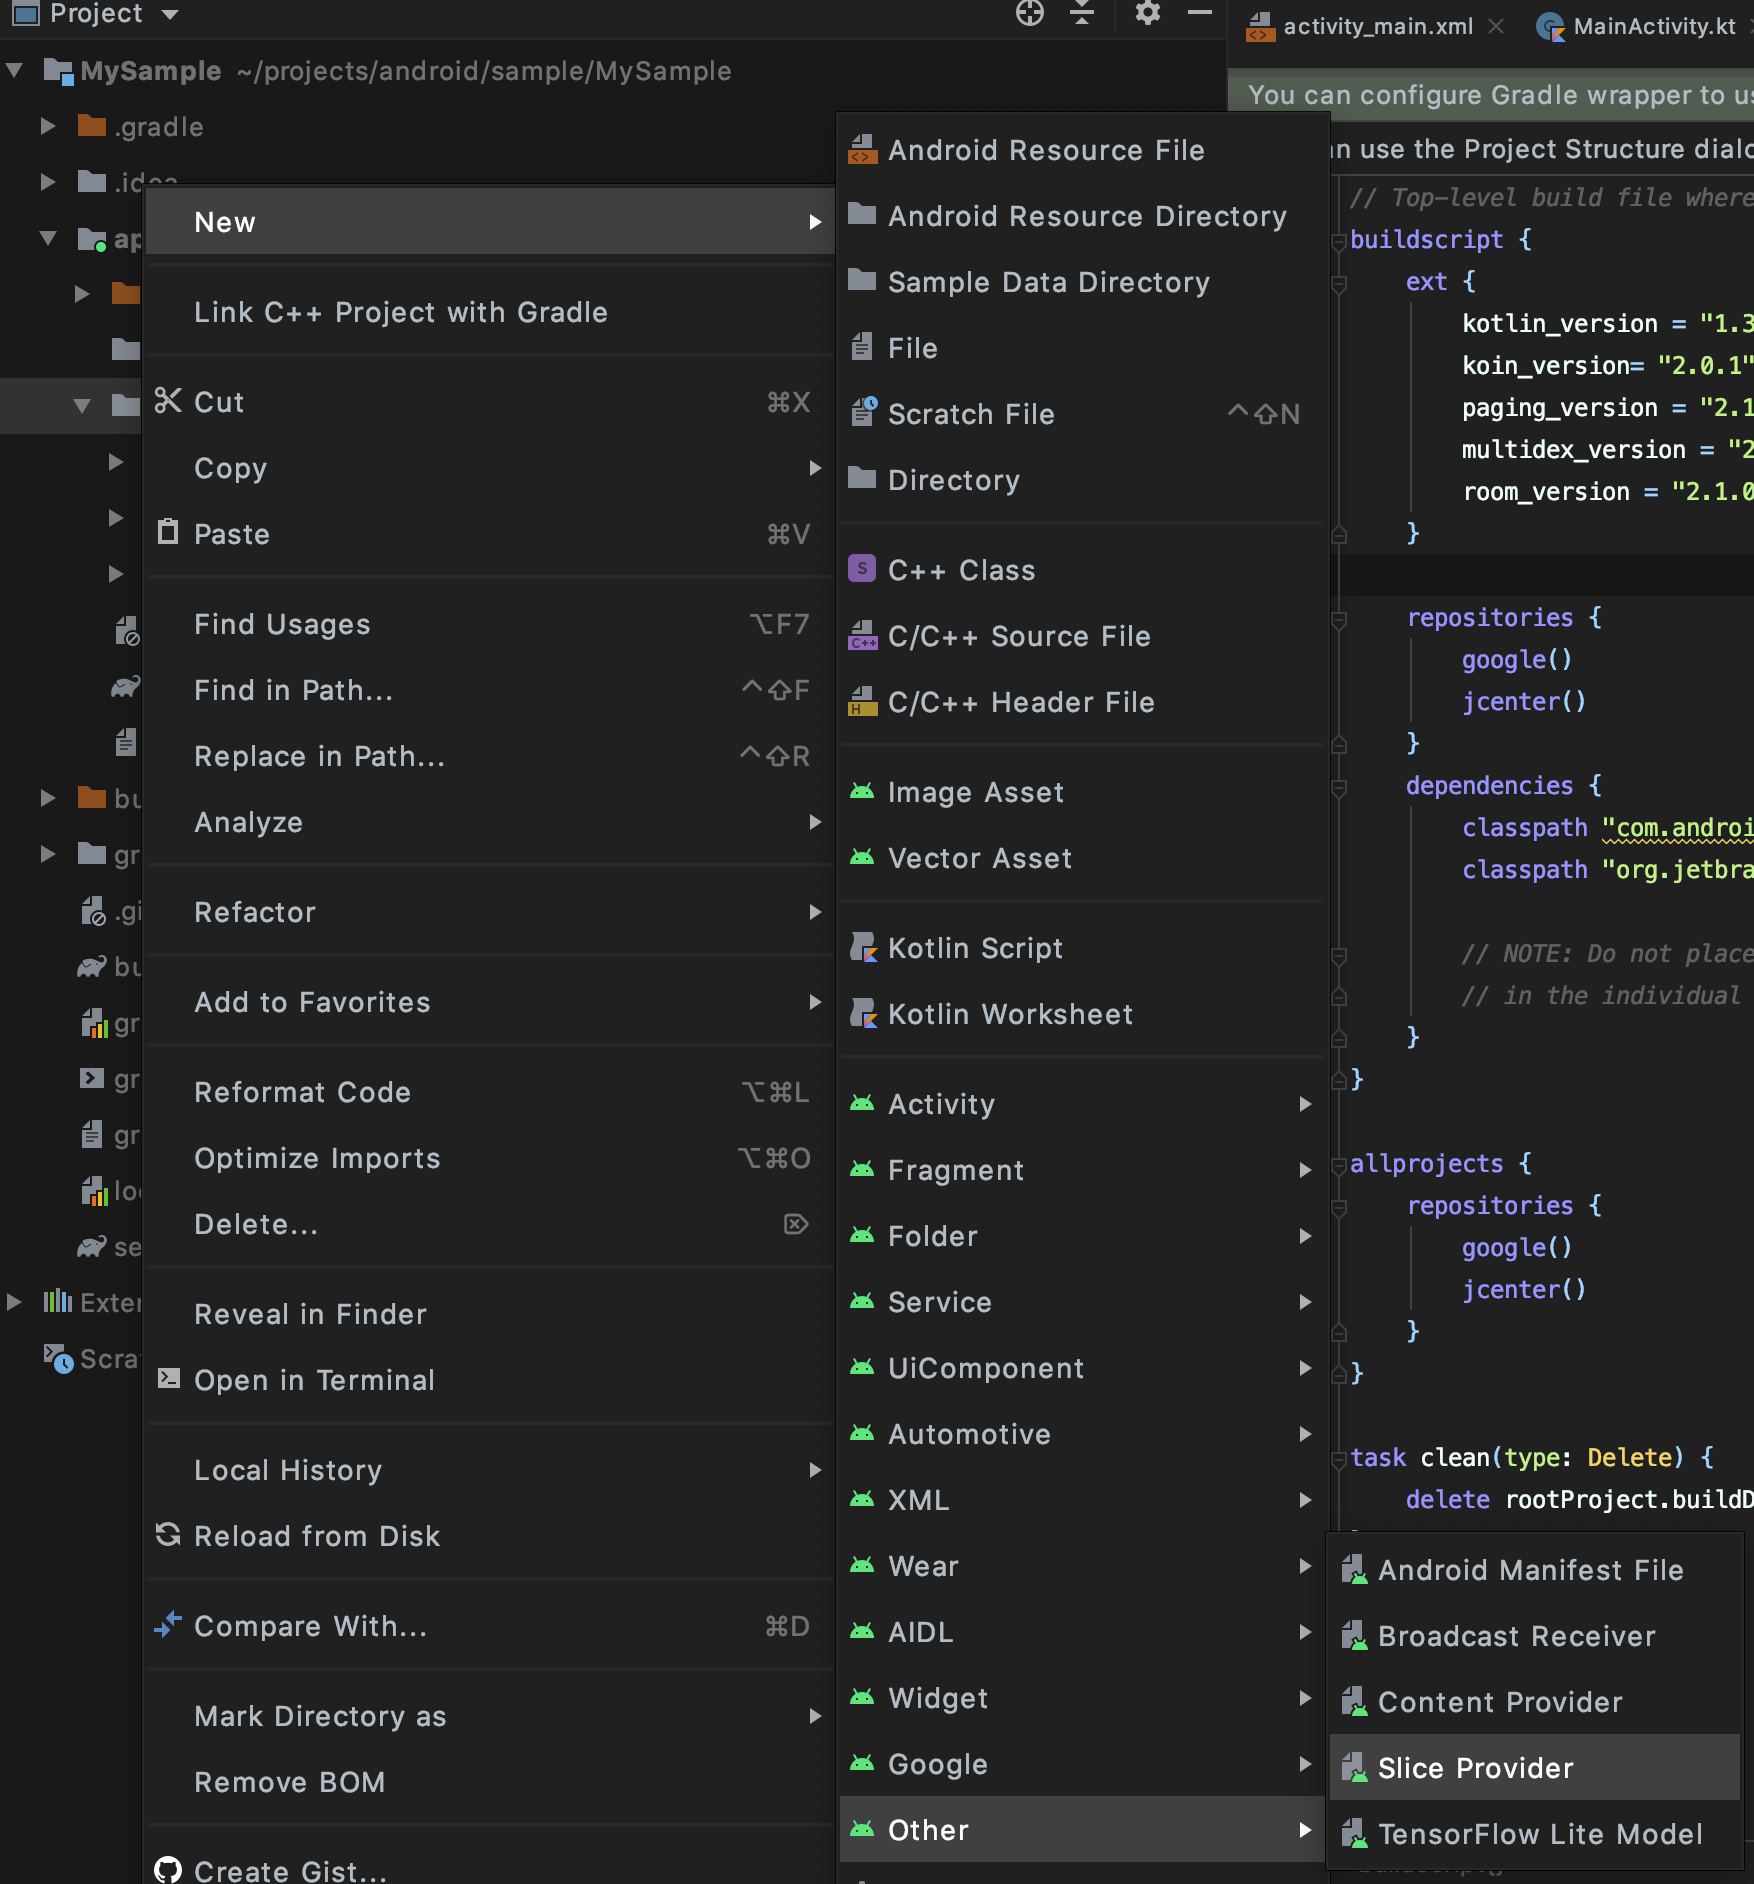
Task: Choose Analyze submenu
Action: [491, 822]
